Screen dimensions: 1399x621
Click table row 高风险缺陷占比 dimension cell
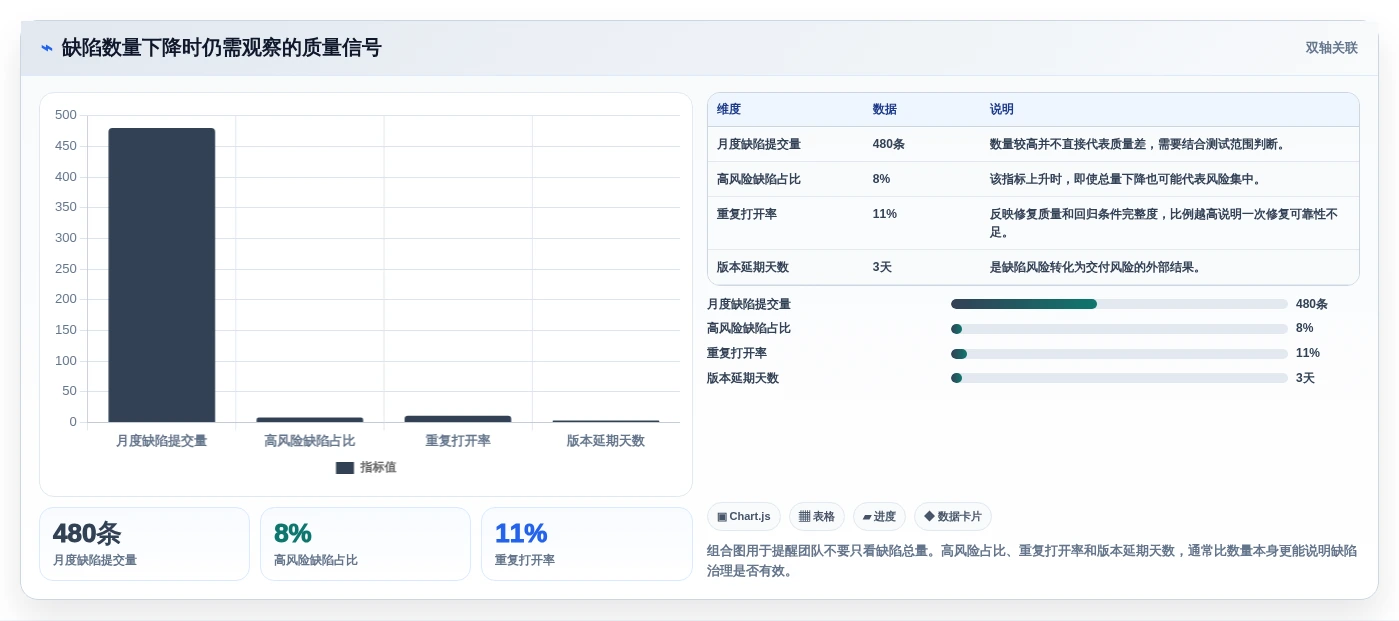click(759, 179)
